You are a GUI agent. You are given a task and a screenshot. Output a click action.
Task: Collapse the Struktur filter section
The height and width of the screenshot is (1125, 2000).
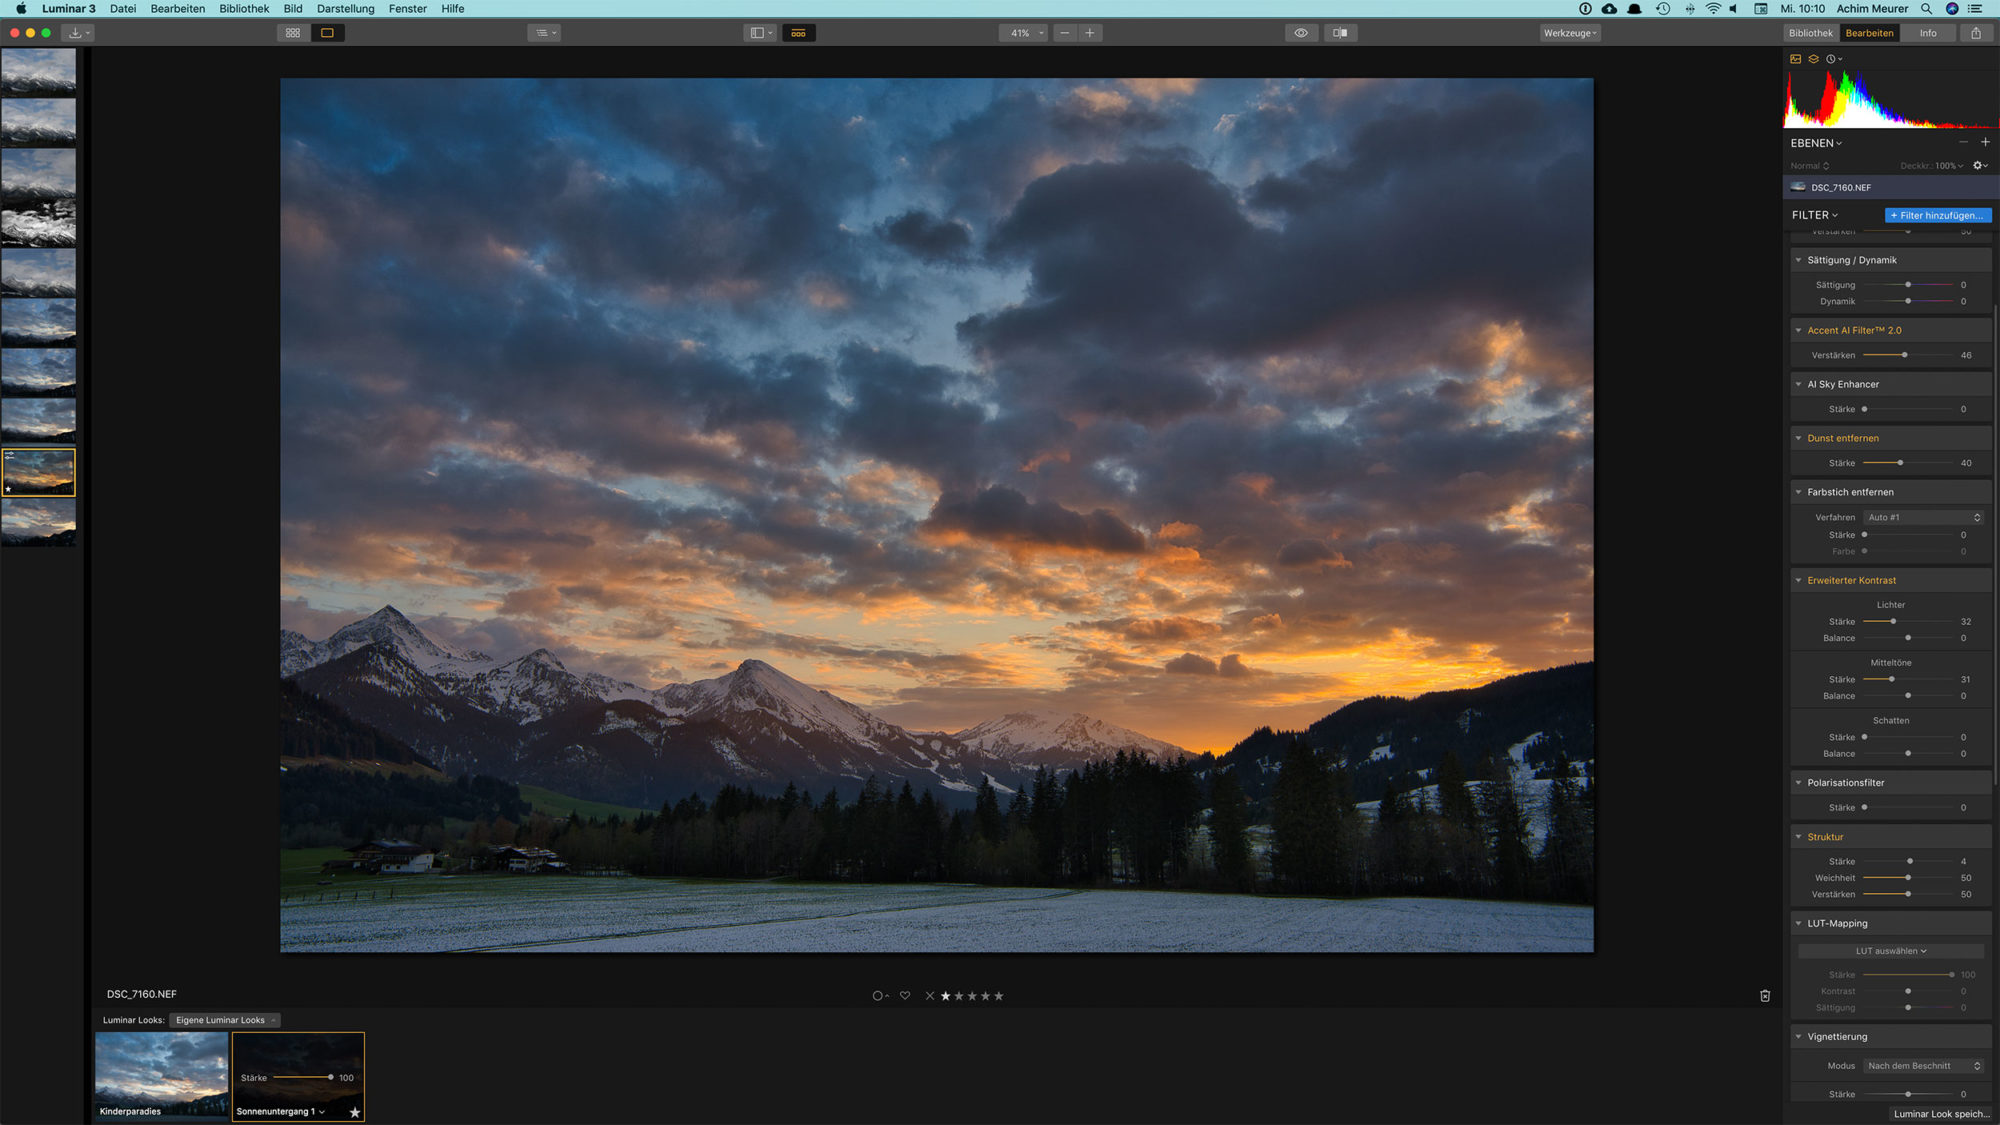pyautogui.click(x=1798, y=837)
